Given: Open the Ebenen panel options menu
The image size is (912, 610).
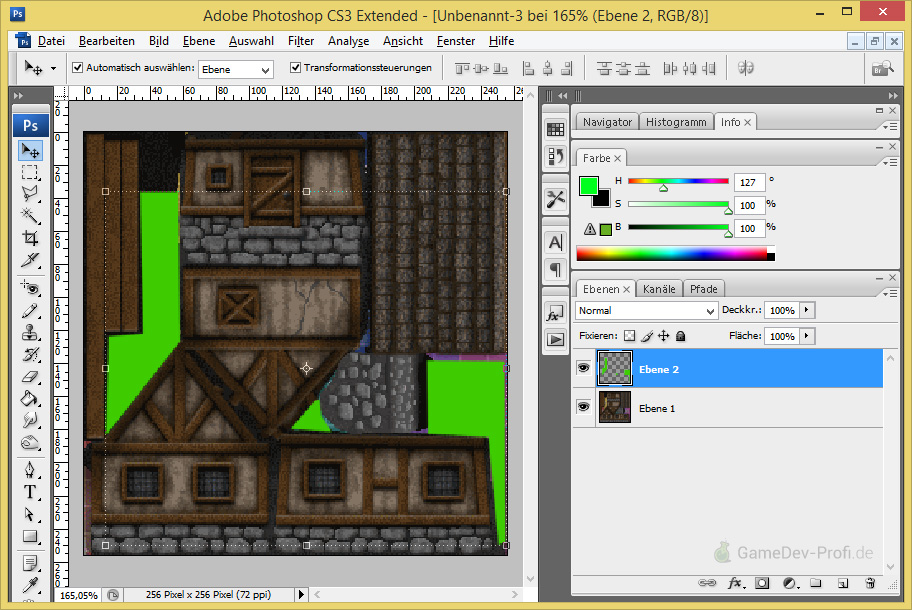Looking at the screenshot, I should pos(890,294).
